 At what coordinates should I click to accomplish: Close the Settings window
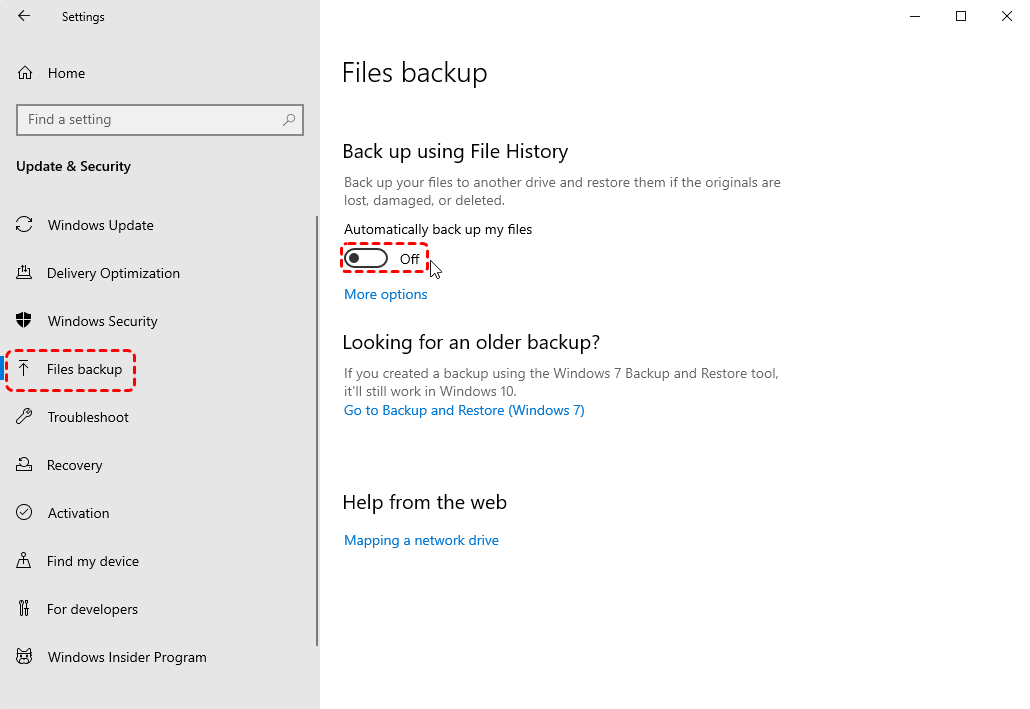coord(1007,16)
